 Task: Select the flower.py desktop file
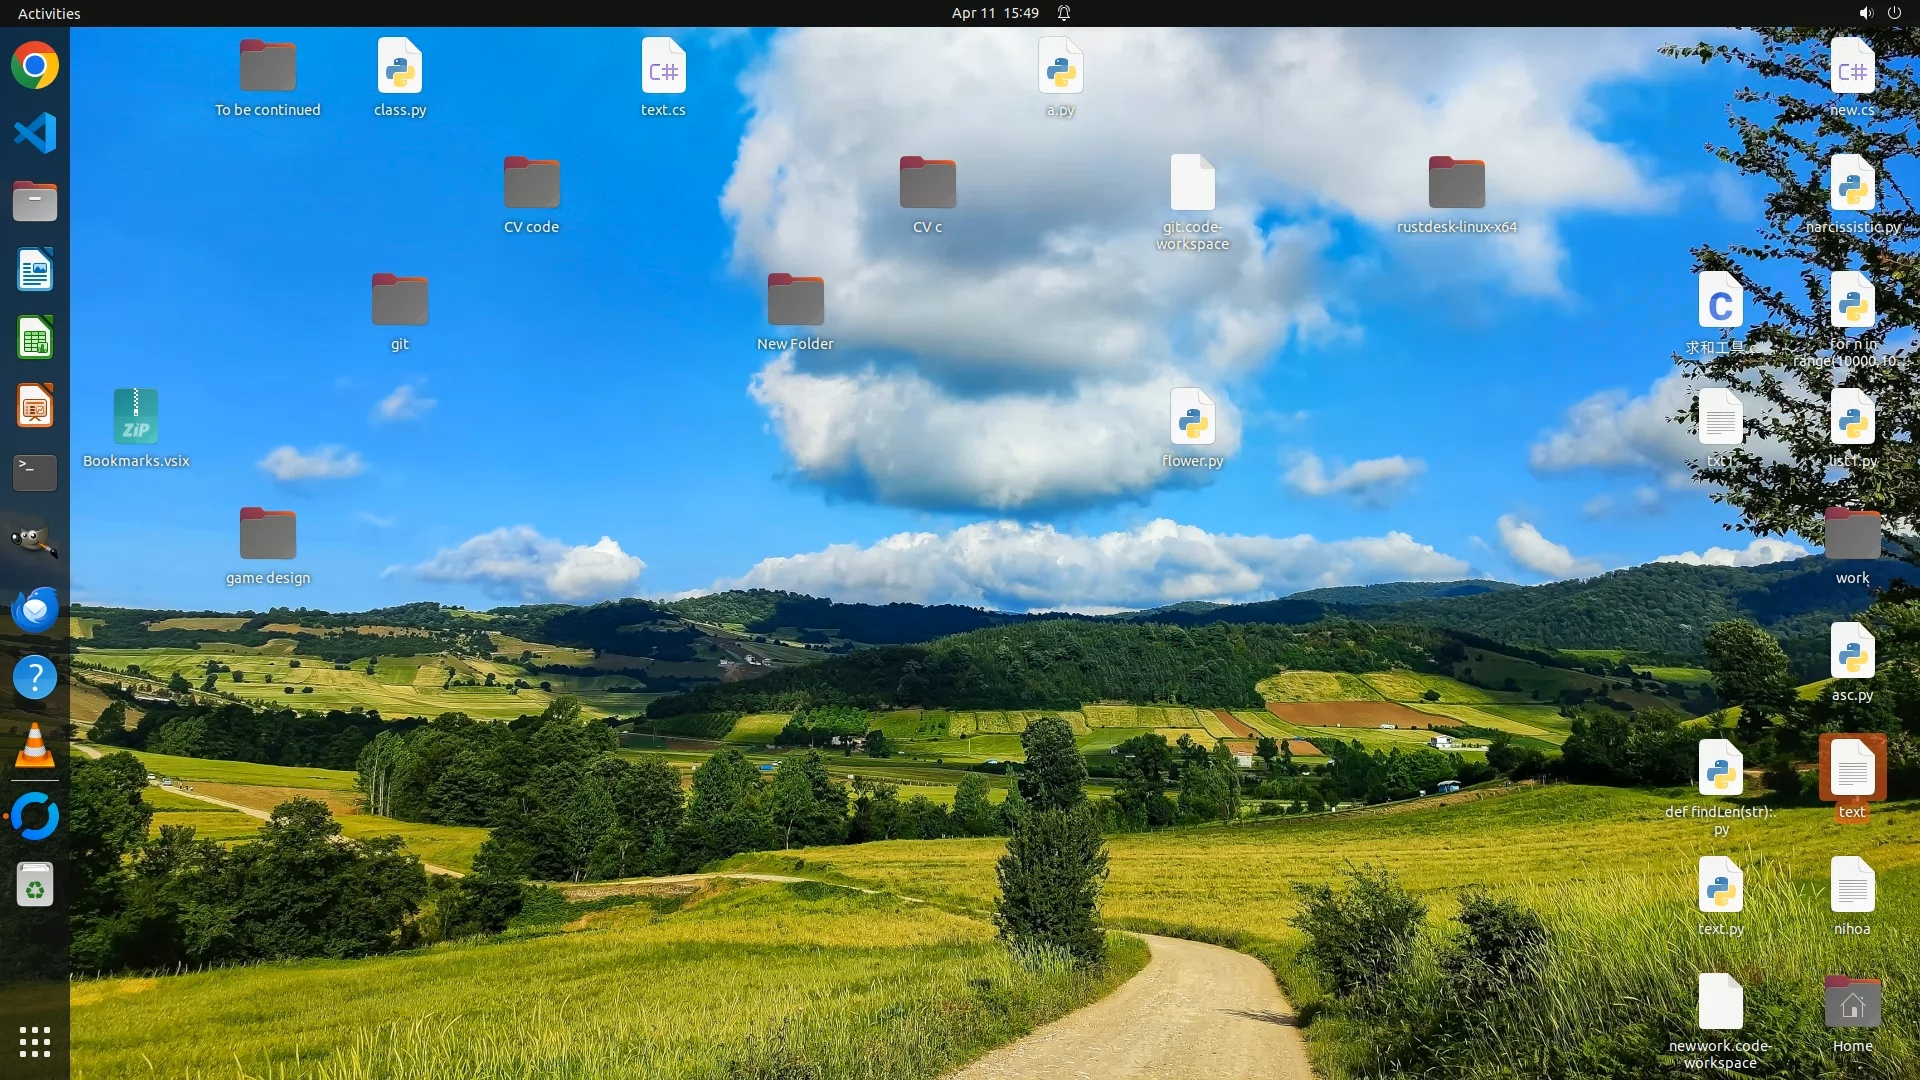(1192, 420)
